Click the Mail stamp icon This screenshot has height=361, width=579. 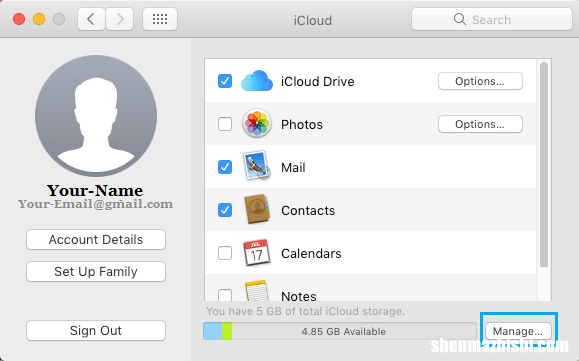256,166
